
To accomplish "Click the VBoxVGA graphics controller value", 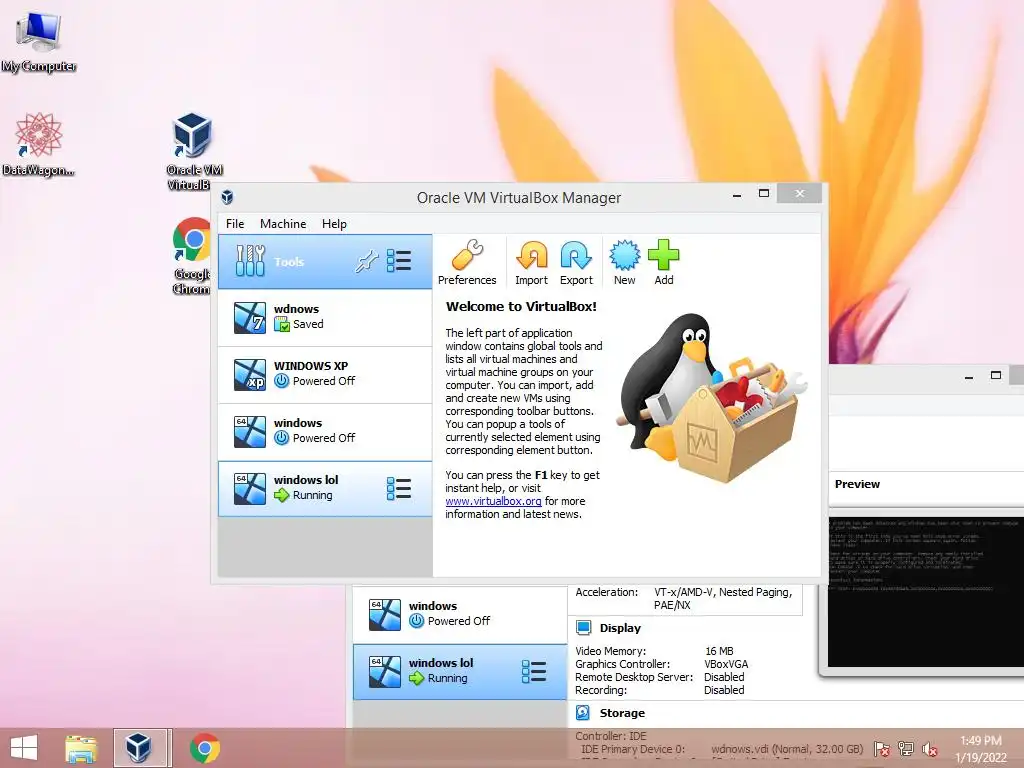I will coord(726,664).
